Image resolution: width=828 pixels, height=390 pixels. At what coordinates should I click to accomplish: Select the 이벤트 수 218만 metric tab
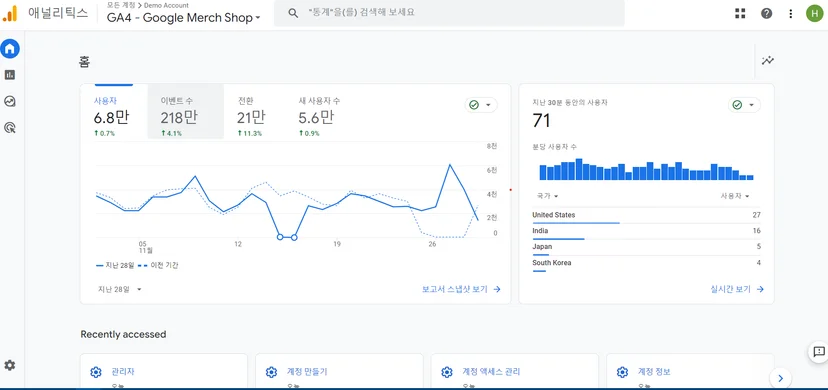185,112
